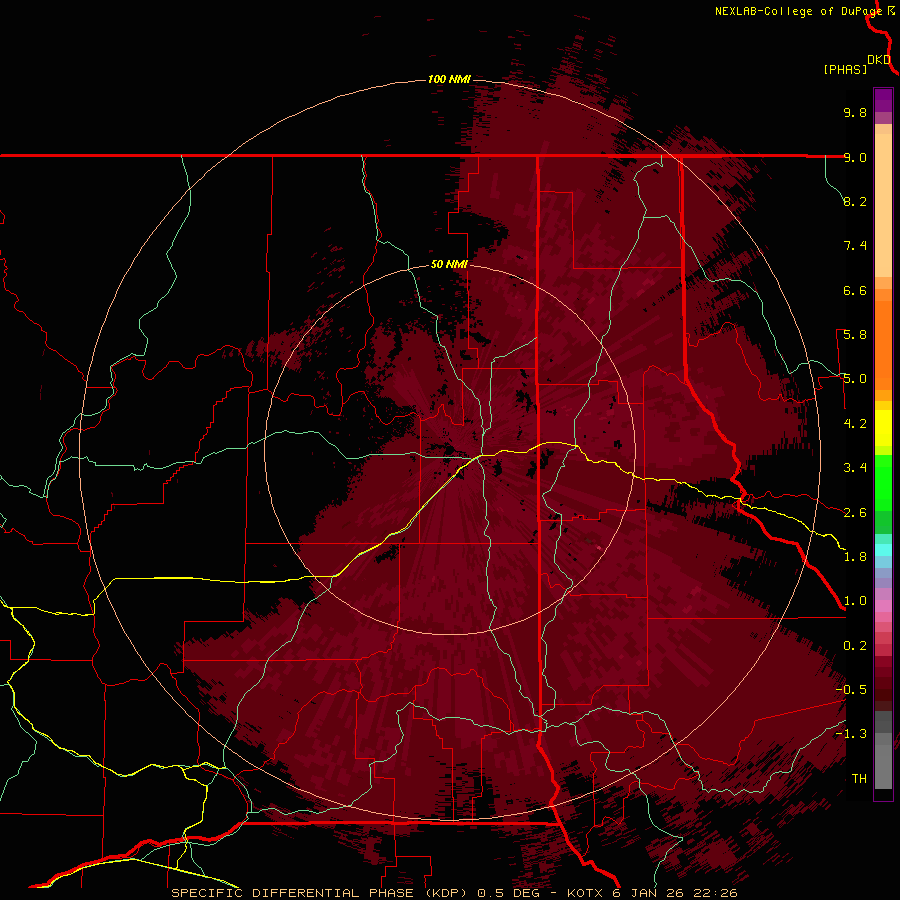
Task: Select the 6.6 scale value label
Action: click(x=855, y=290)
